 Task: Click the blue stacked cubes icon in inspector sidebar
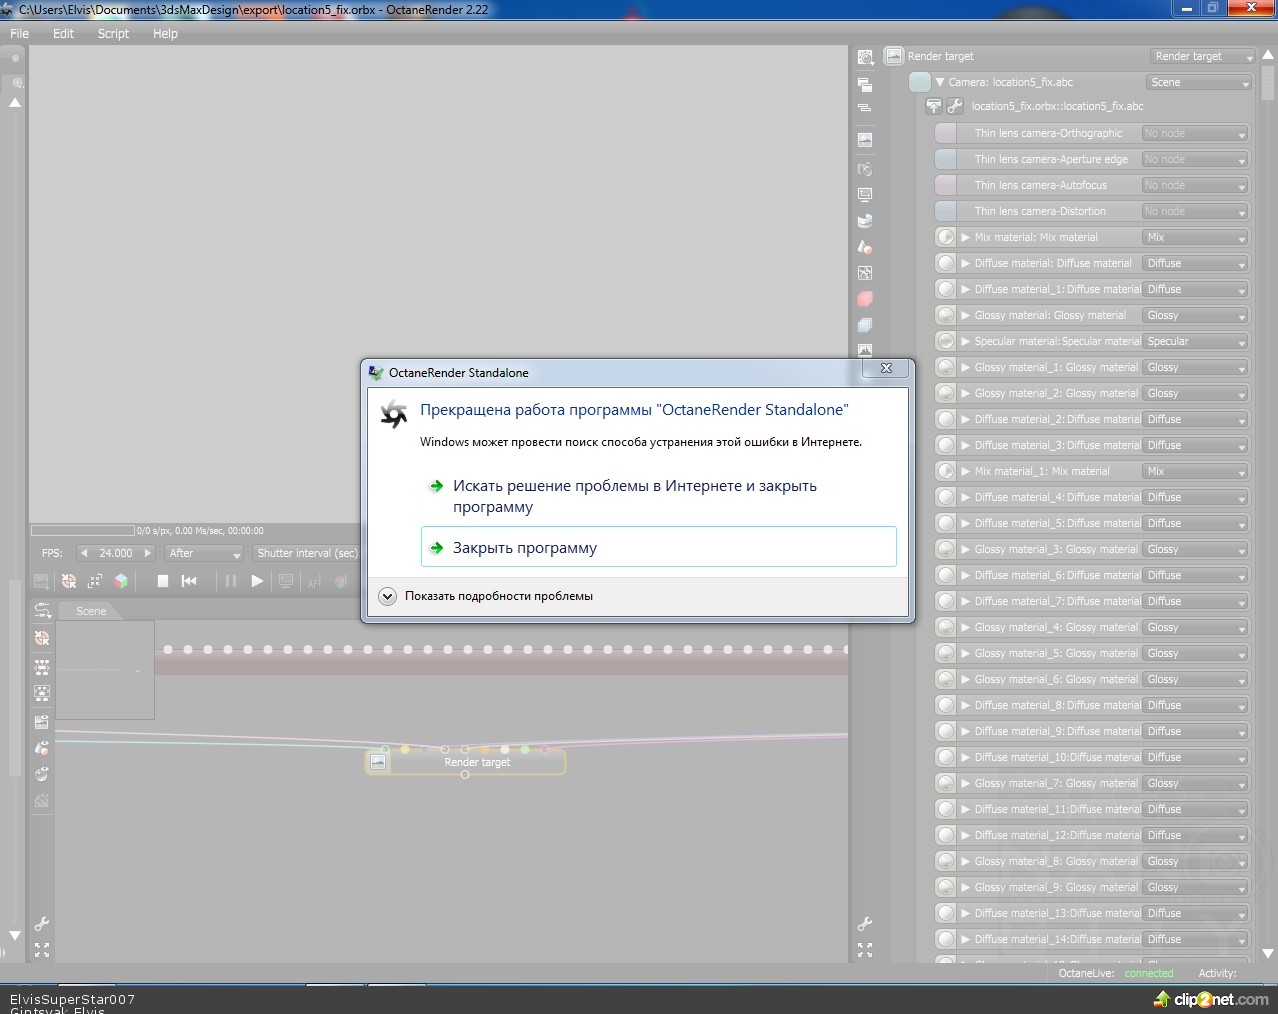pyautogui.click(x=865, y=325)
